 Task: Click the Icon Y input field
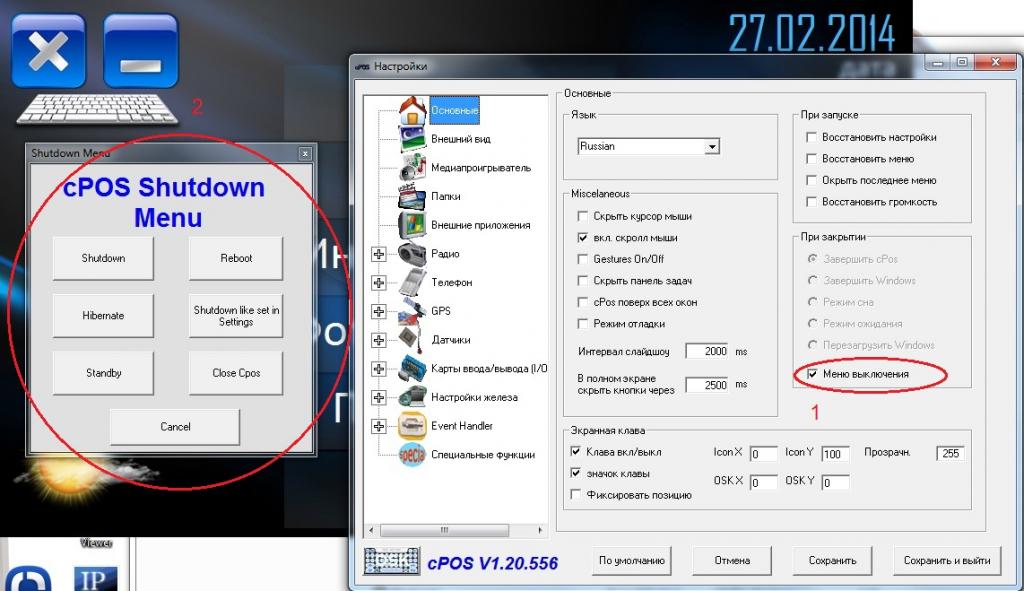pyautogui.click(x=835, y=454)
